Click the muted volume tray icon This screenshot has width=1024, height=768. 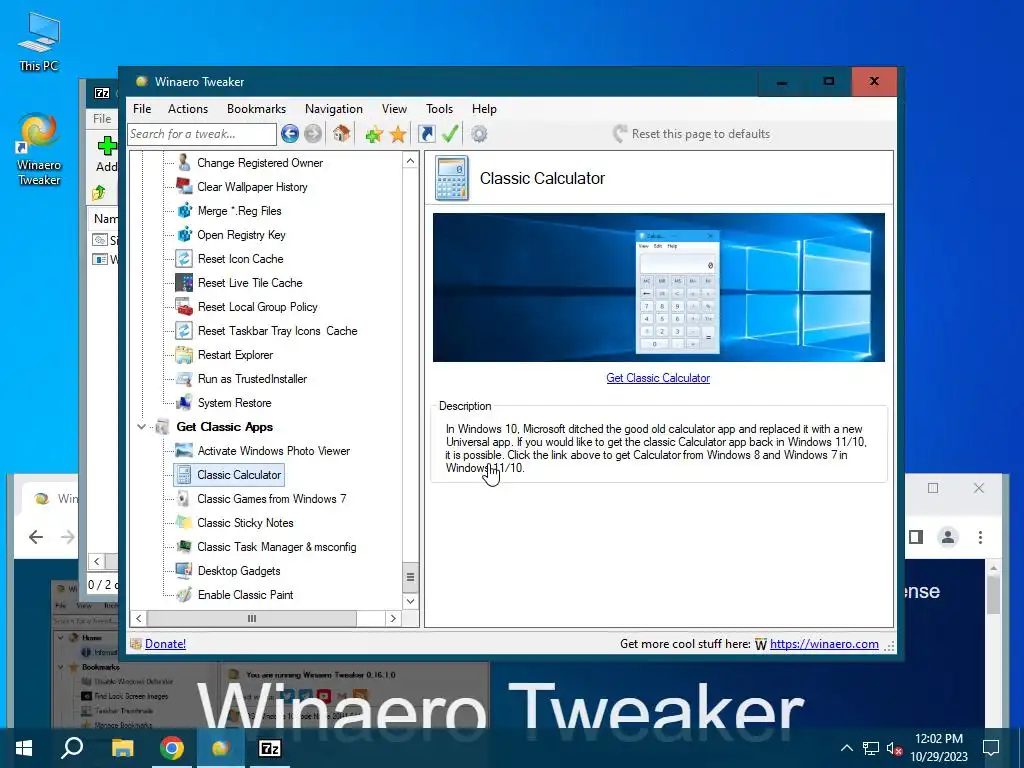click(894, 749)
